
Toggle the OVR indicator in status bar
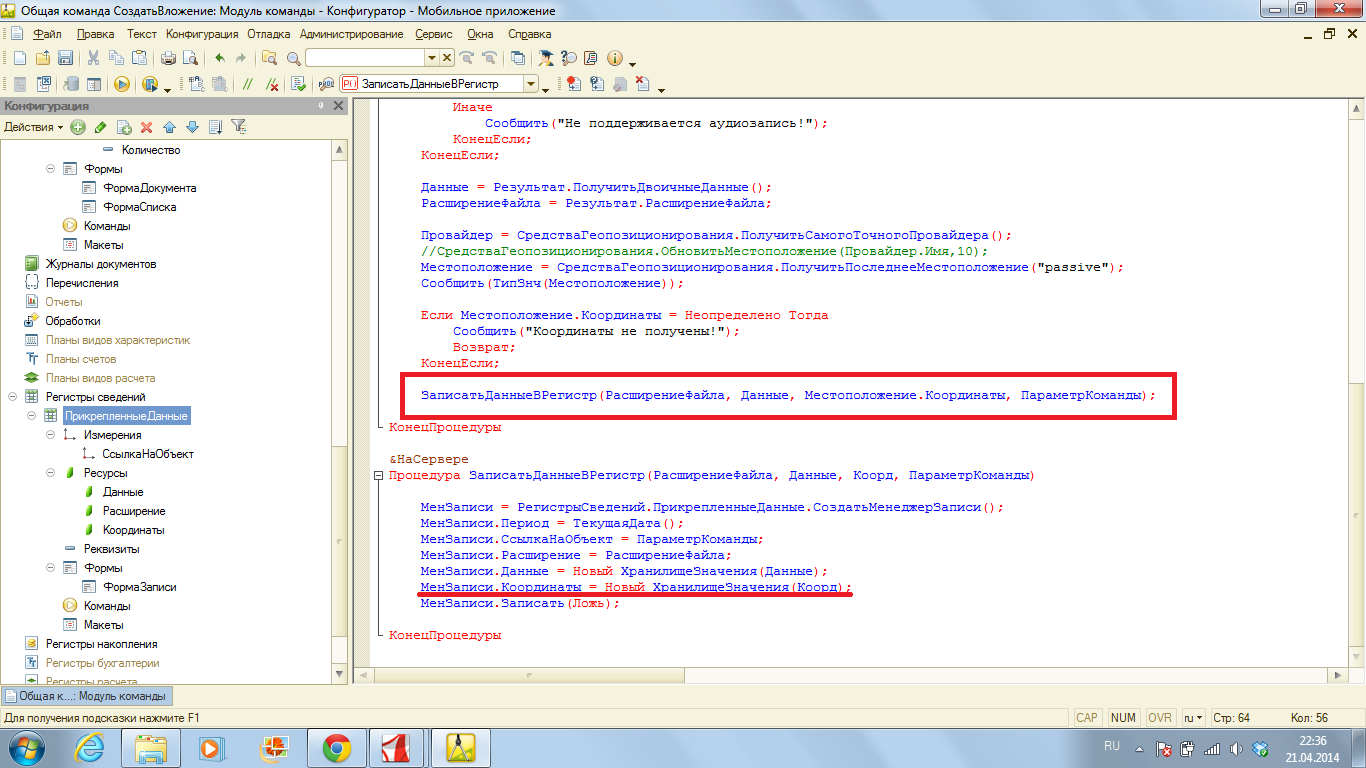click(1160, 718)
